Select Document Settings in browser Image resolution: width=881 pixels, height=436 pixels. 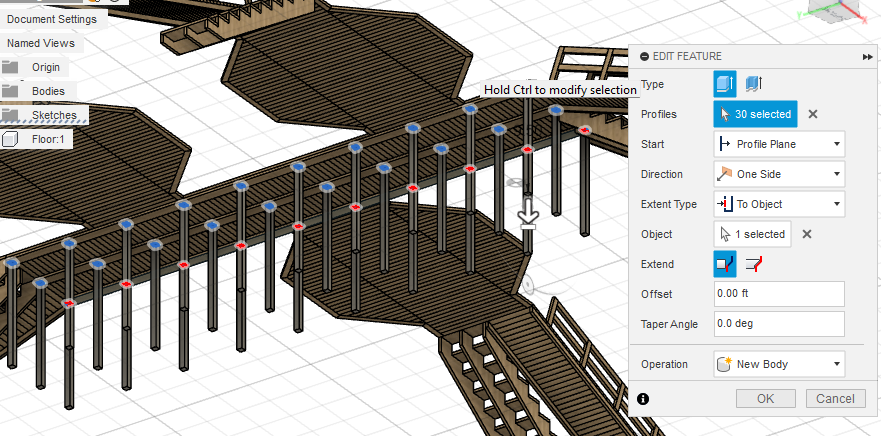click(x=52, y=19)
